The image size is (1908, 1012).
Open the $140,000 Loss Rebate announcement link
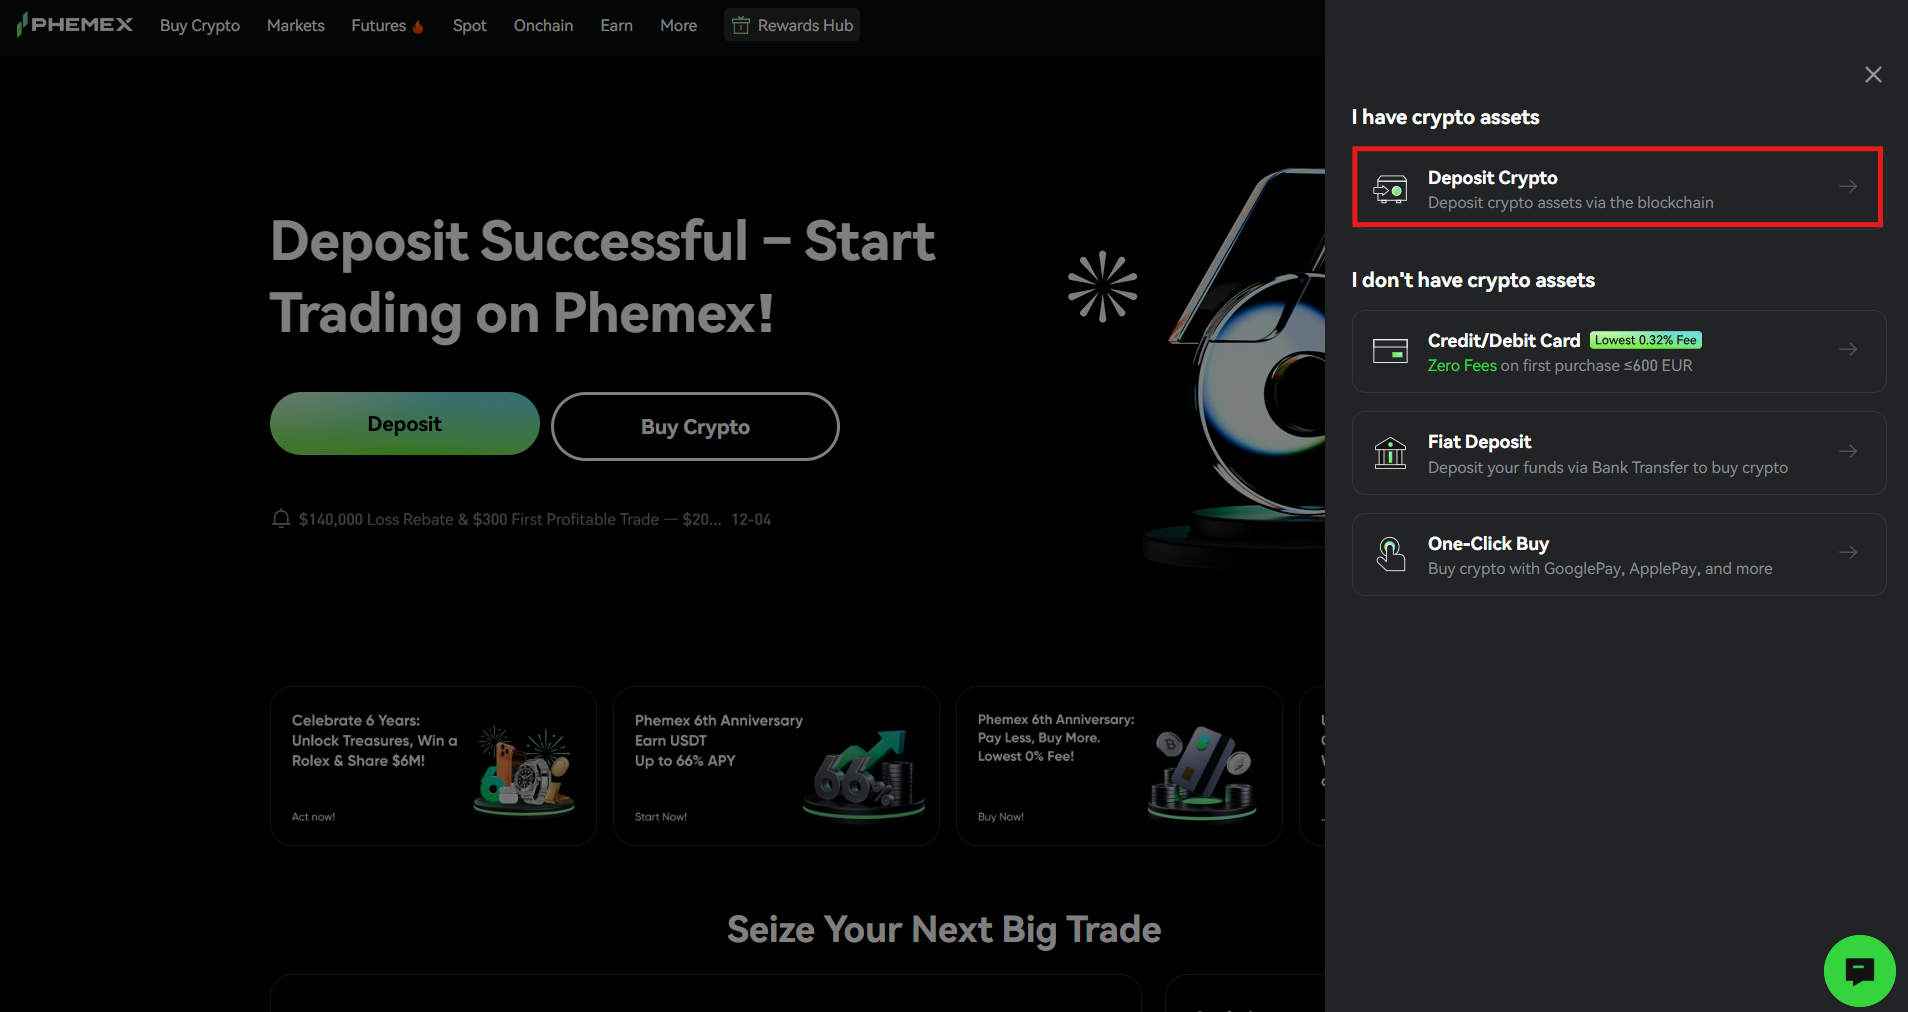(509, 518)
